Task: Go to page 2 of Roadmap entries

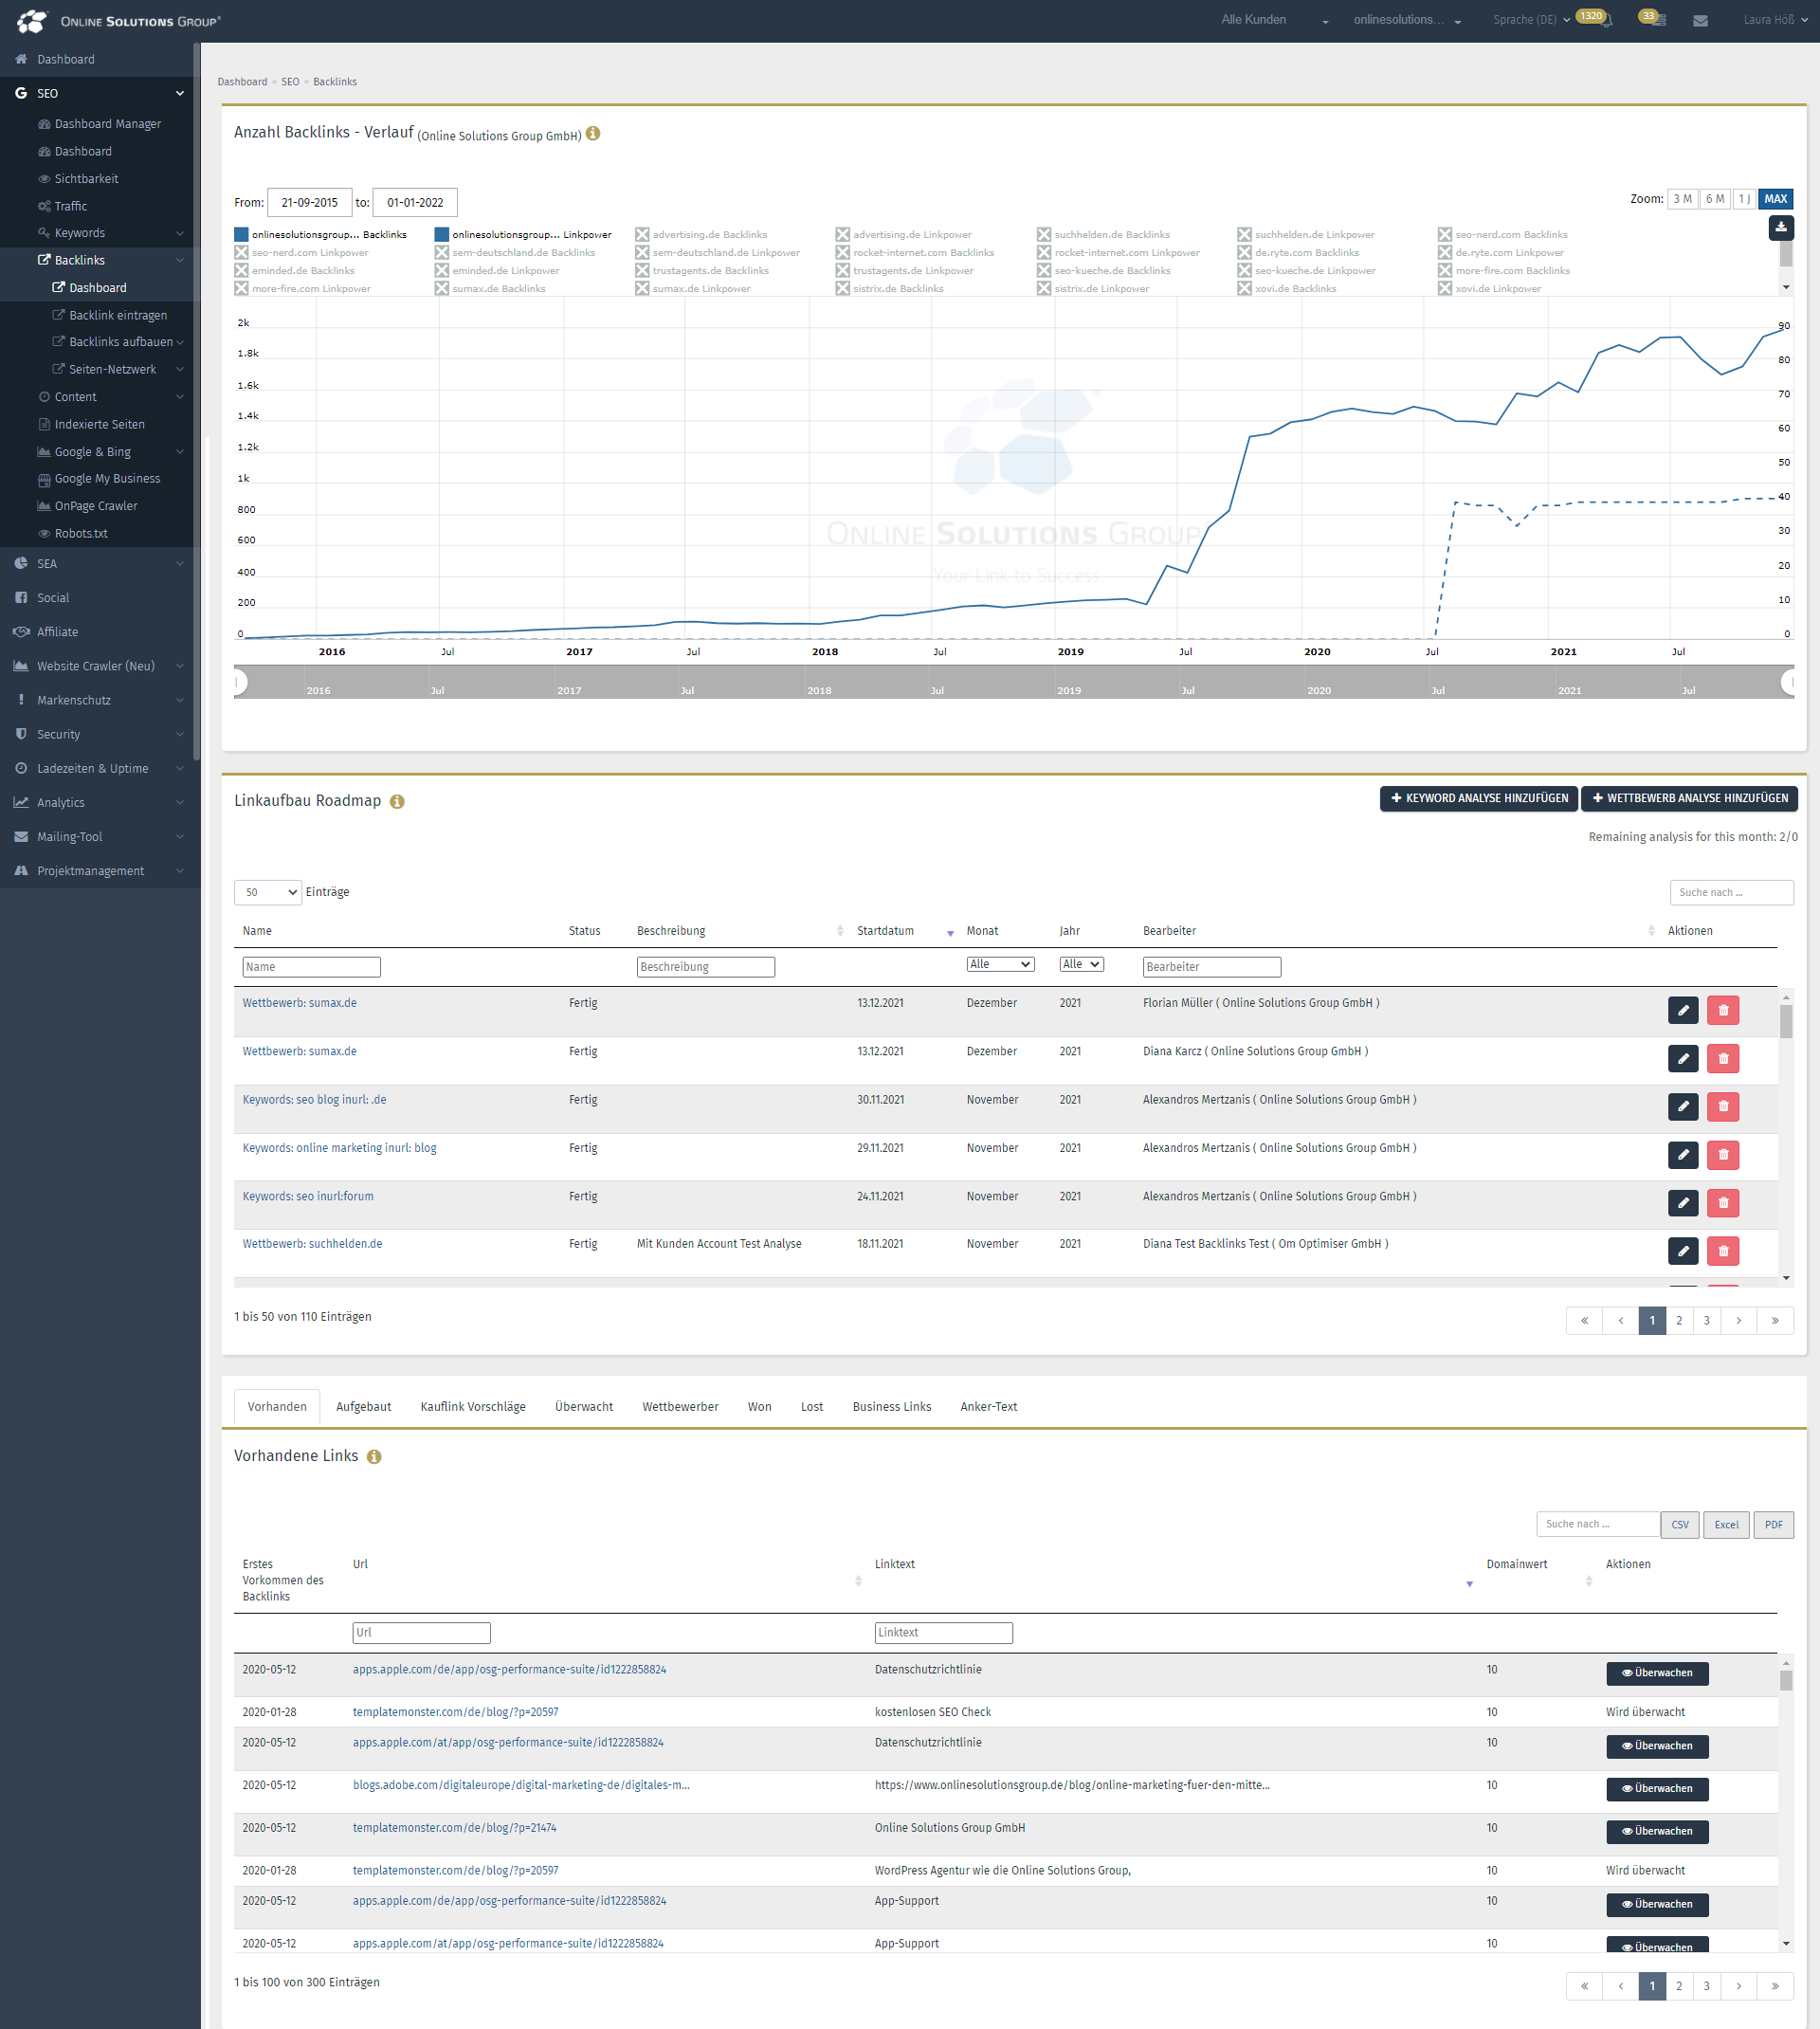Action: pyautogui.click(x=1679, y=1320)
